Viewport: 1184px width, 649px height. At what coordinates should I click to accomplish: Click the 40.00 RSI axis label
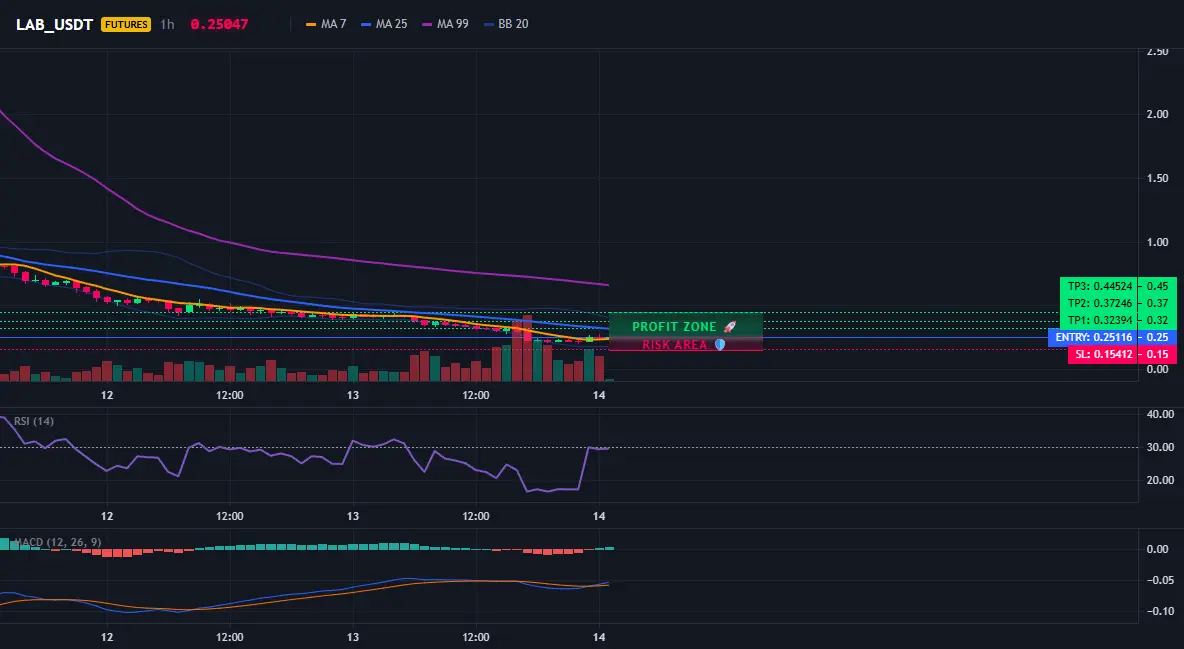(1160, 414)
